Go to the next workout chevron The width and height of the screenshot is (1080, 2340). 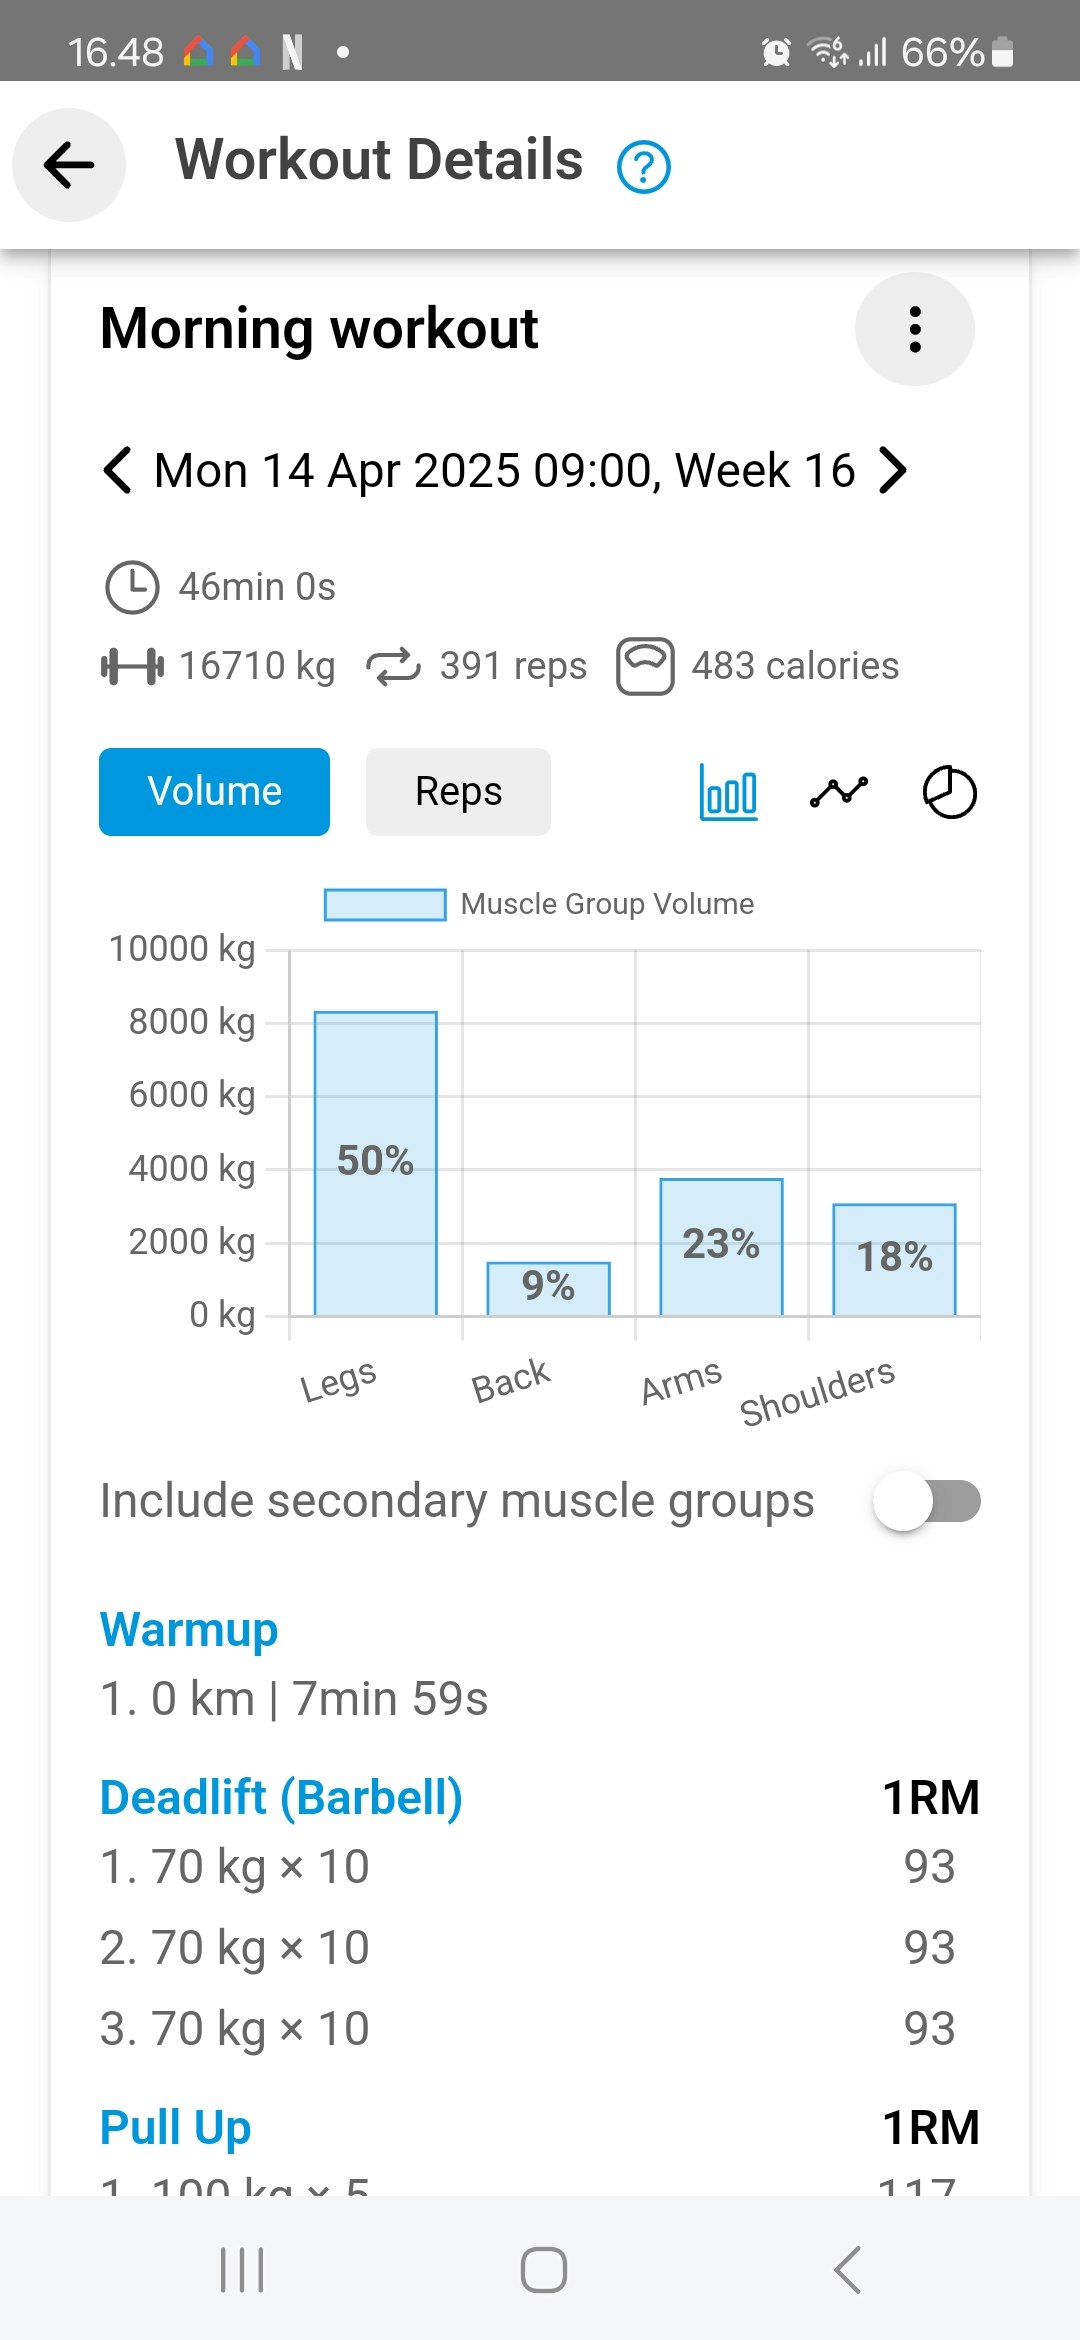892,470
